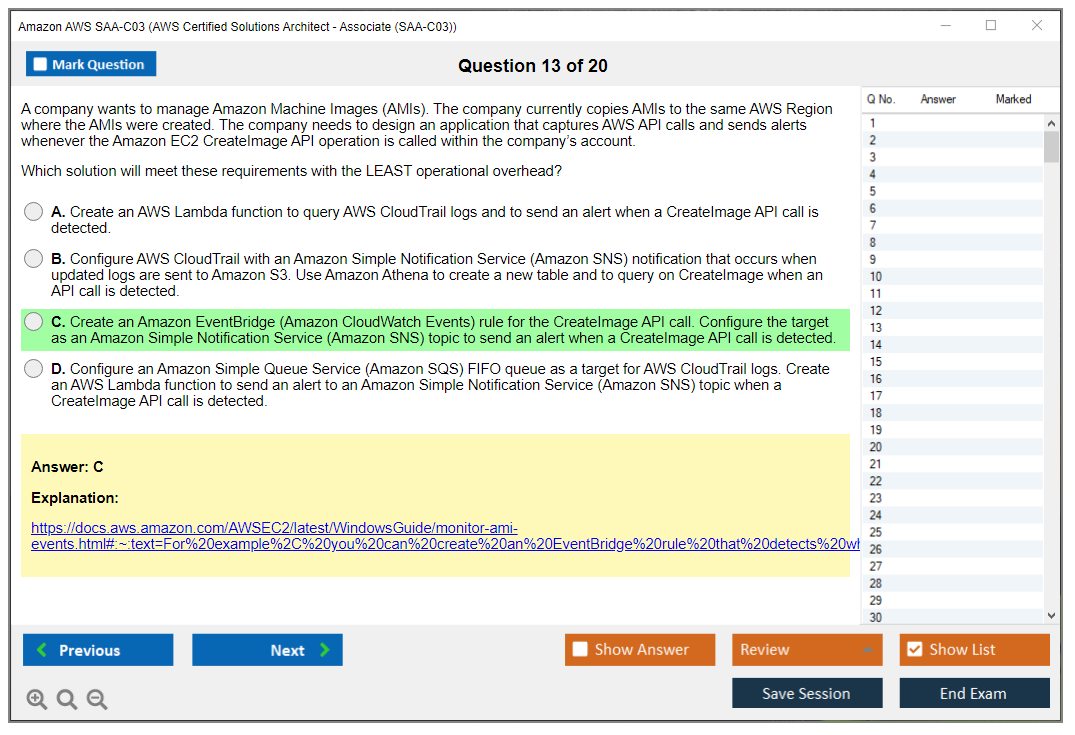Open the Review dropdown

point(807,650)
